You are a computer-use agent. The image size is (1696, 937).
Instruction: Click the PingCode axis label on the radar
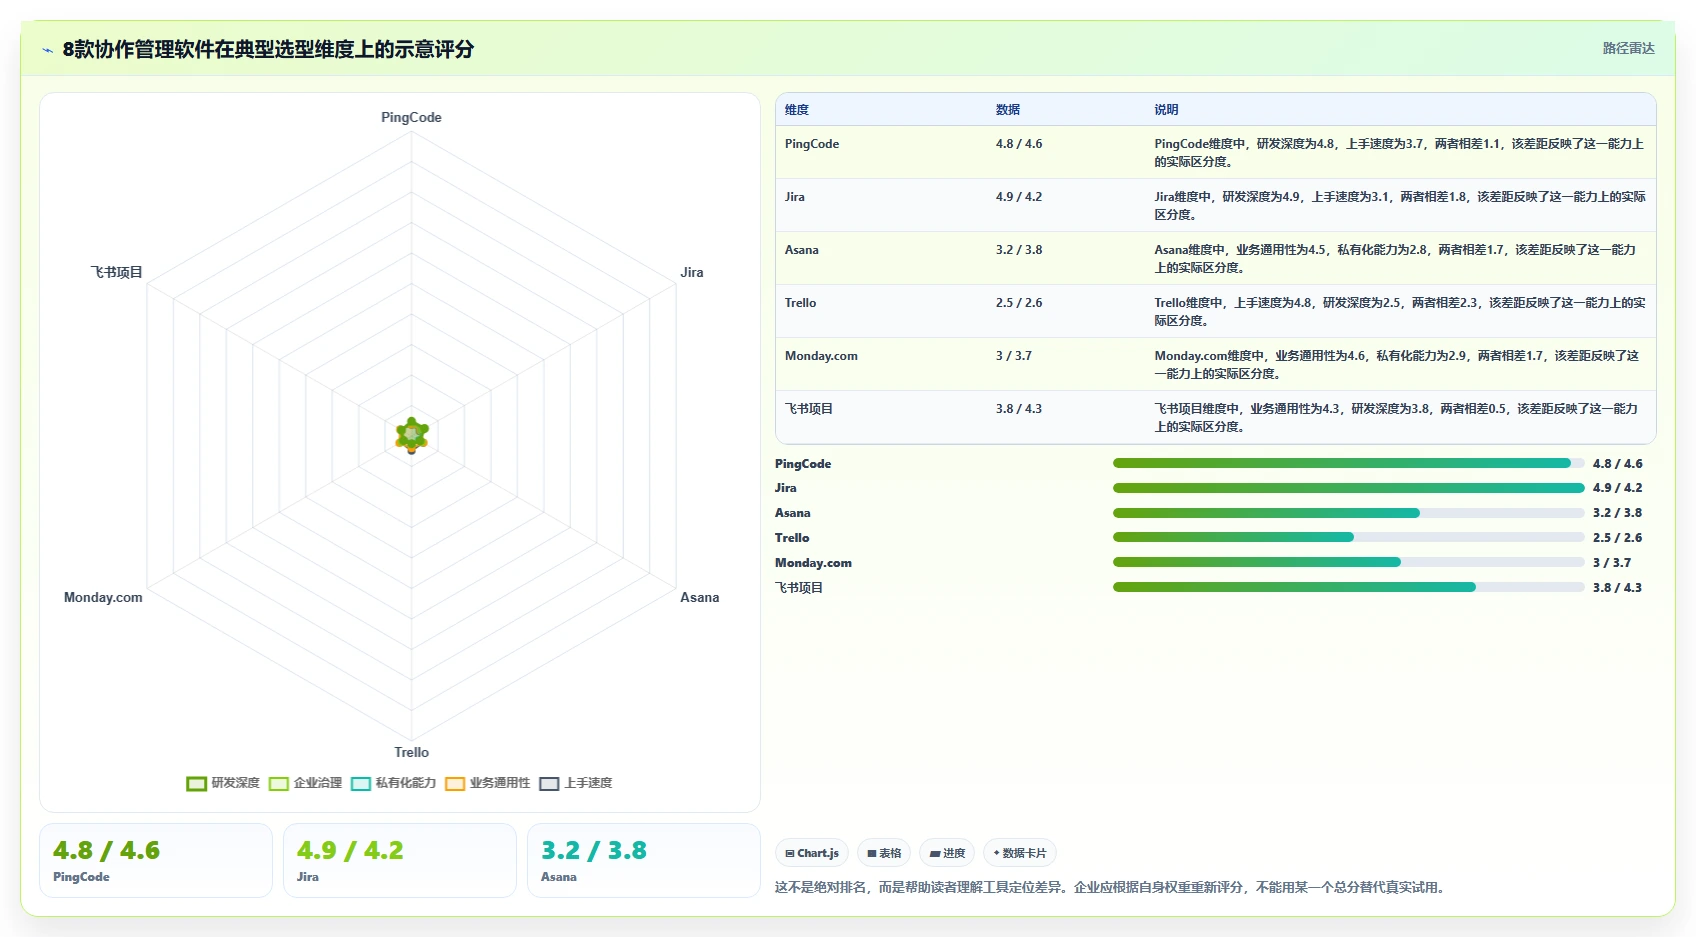click(411, 117)
